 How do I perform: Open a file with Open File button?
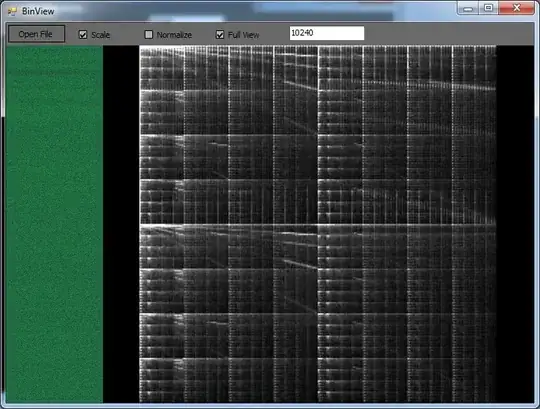pos(37,34)
